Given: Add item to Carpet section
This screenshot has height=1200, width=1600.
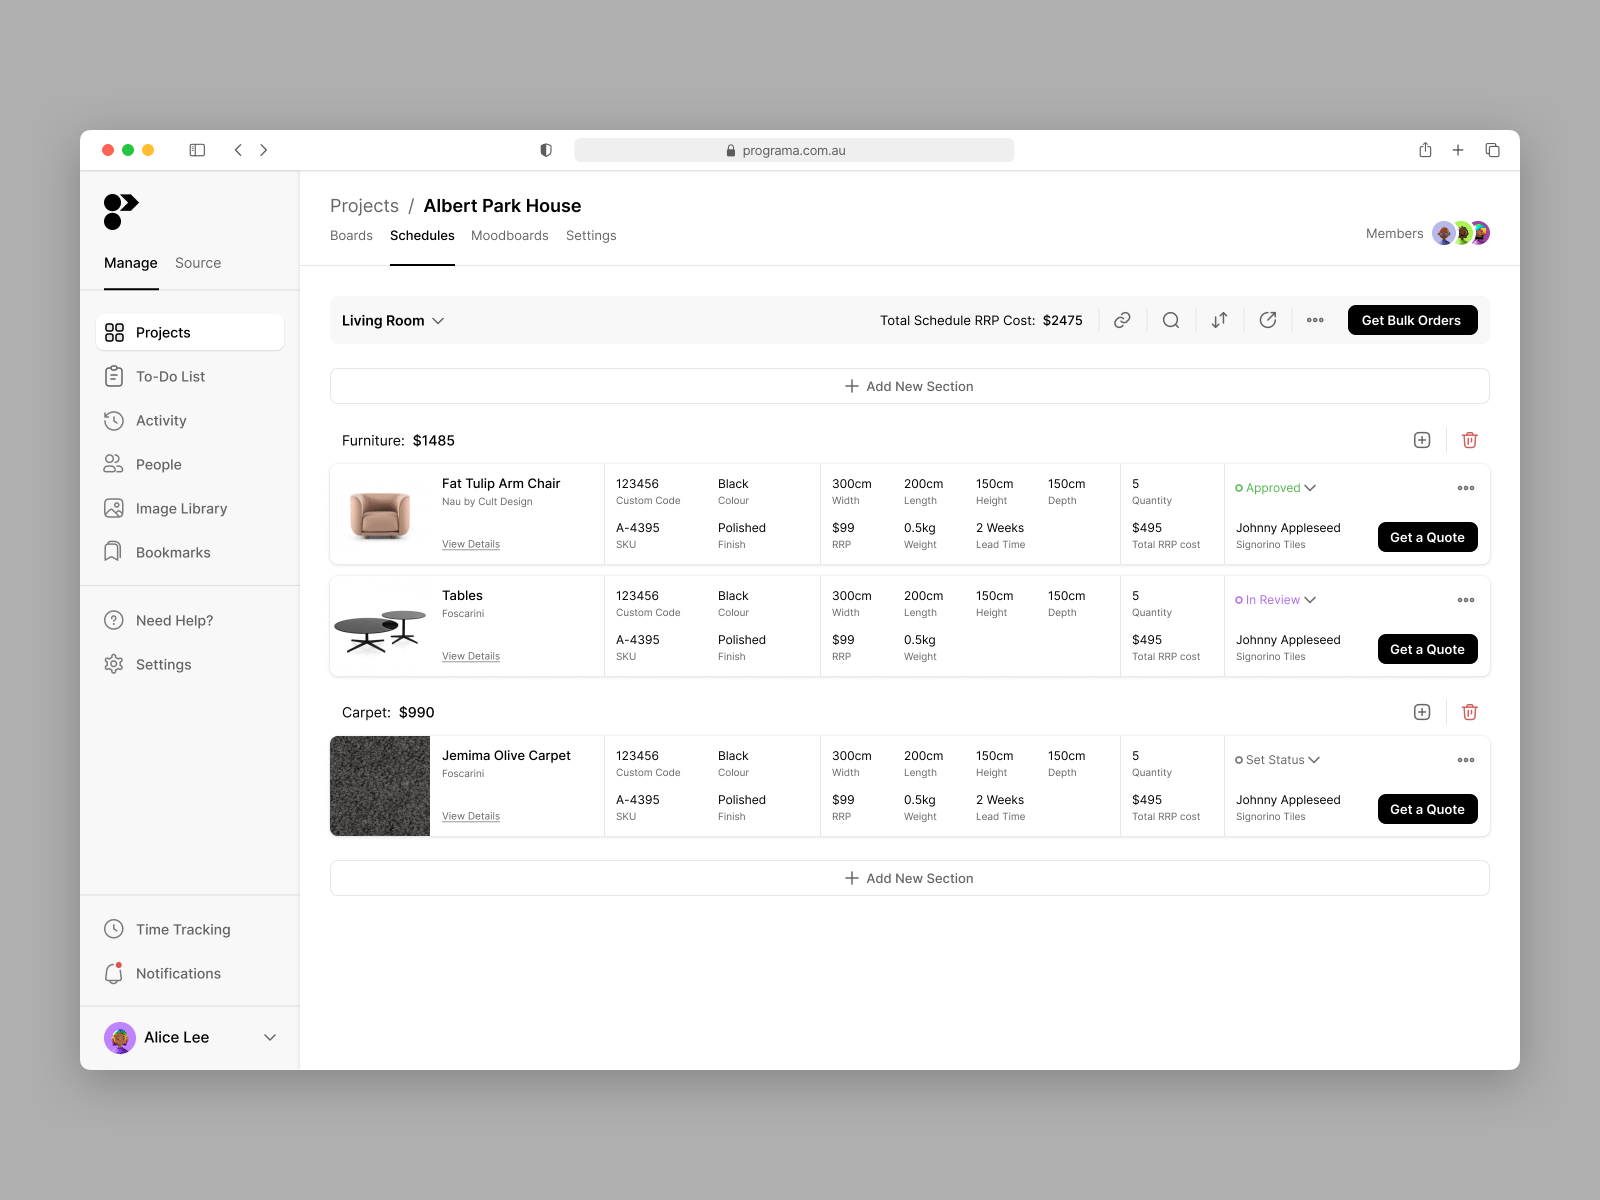Looking at the screenshot, I should (1422, 712).
